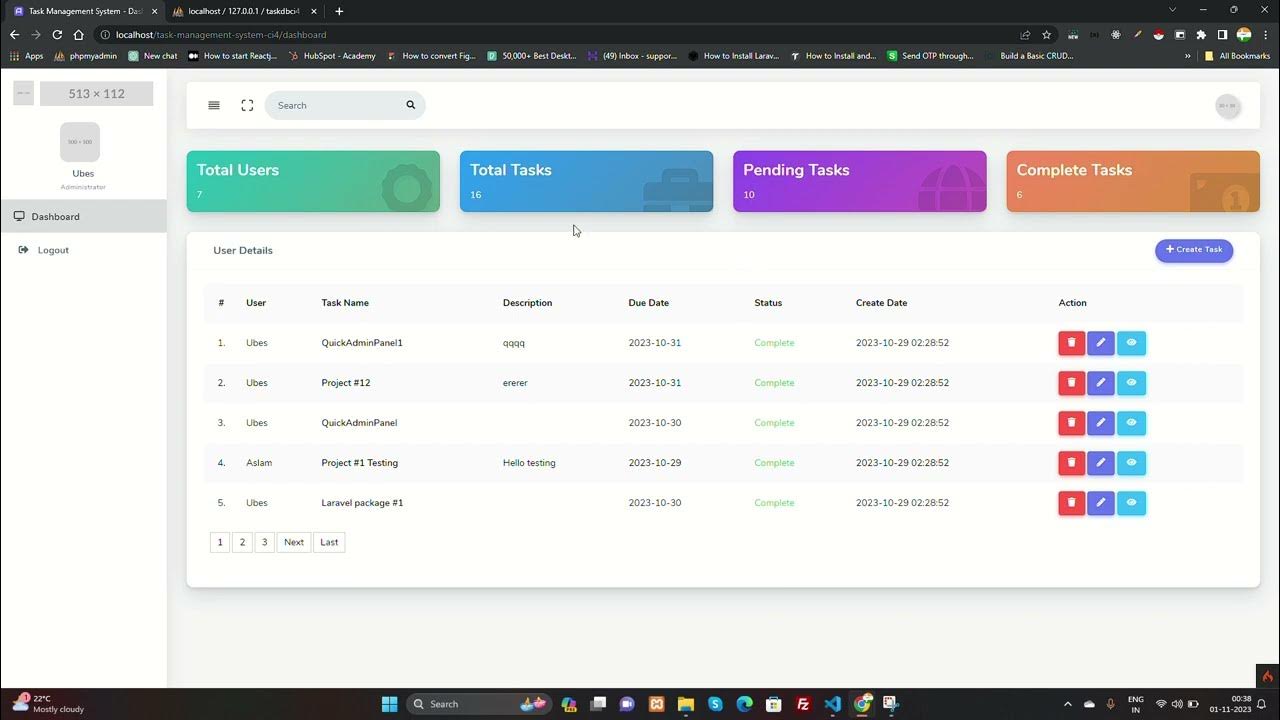Open the All Bookmarks folder
This screenshot has height=720, width=1280.
coord(1237,56)
